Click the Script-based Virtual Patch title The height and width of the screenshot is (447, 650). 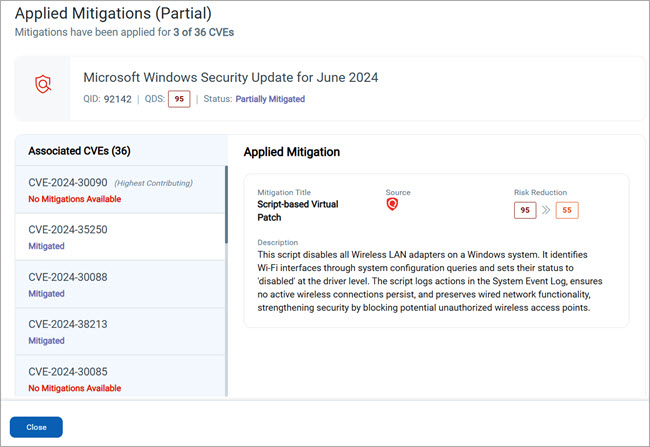[297, 210]
